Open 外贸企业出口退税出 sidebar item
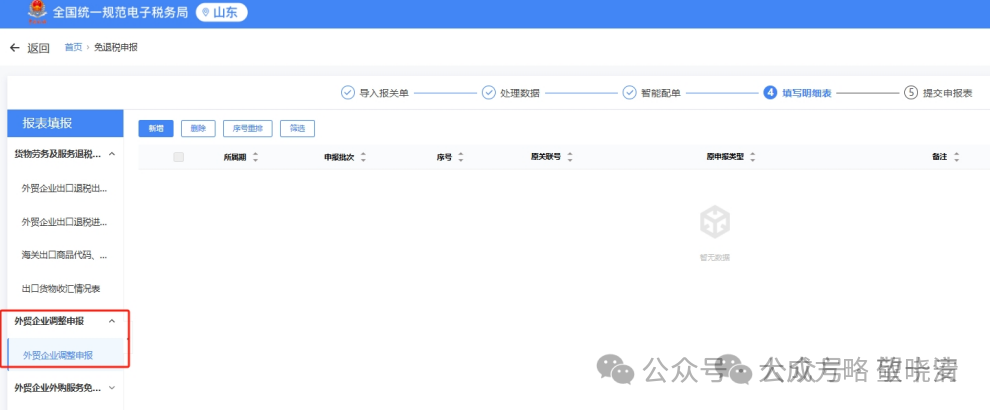The height and width of the screenshot is (410, 990). (64, 188)
